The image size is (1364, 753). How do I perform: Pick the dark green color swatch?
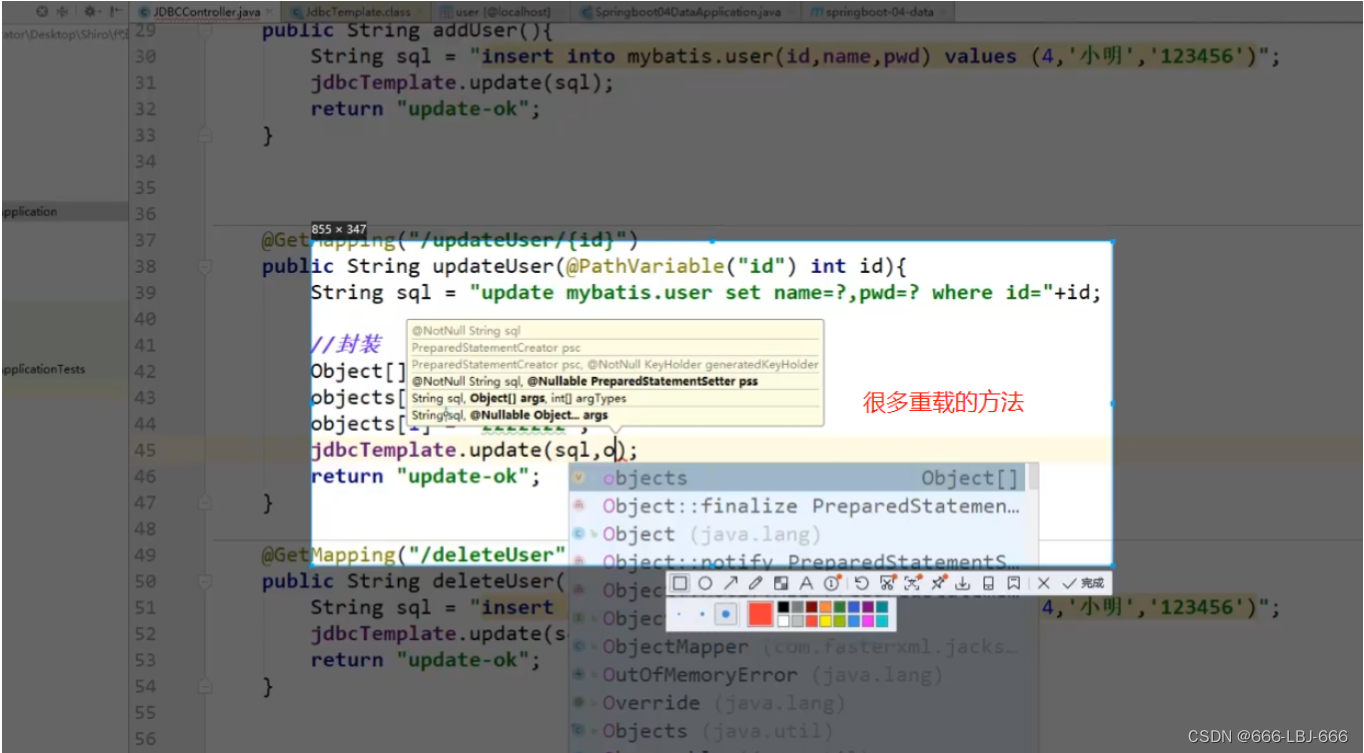coord(840,606)
